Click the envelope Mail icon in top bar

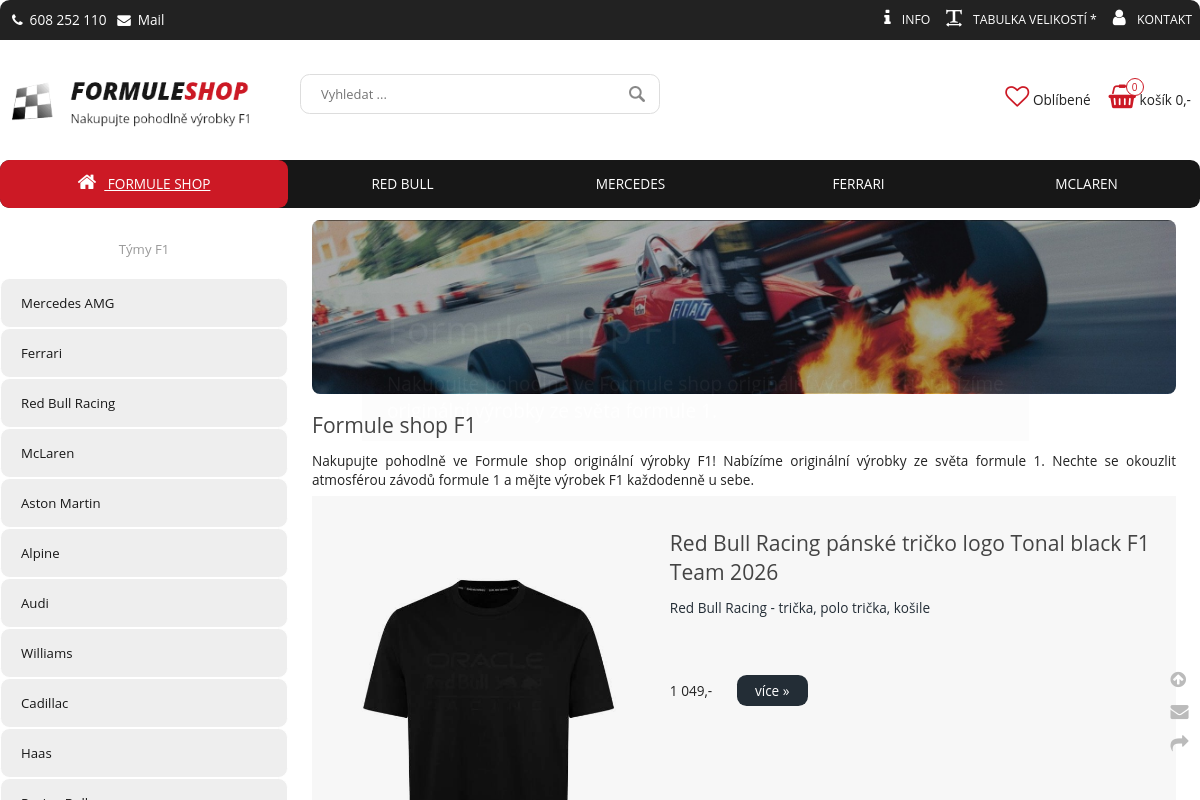(x=124, y=20)
